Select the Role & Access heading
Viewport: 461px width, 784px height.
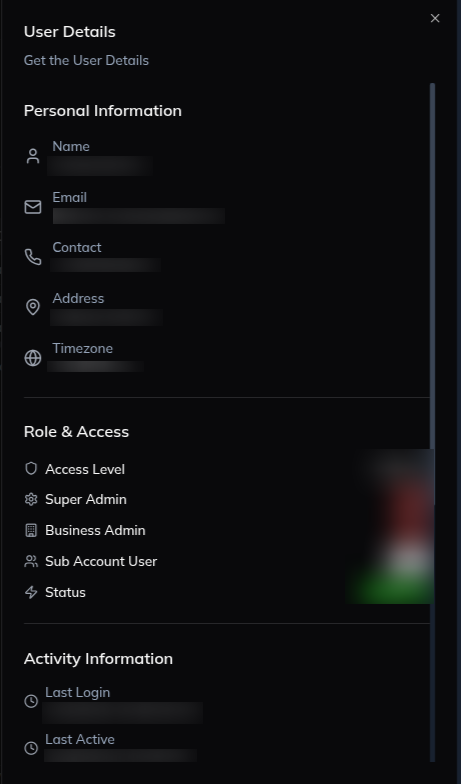[x=76, y=432]
